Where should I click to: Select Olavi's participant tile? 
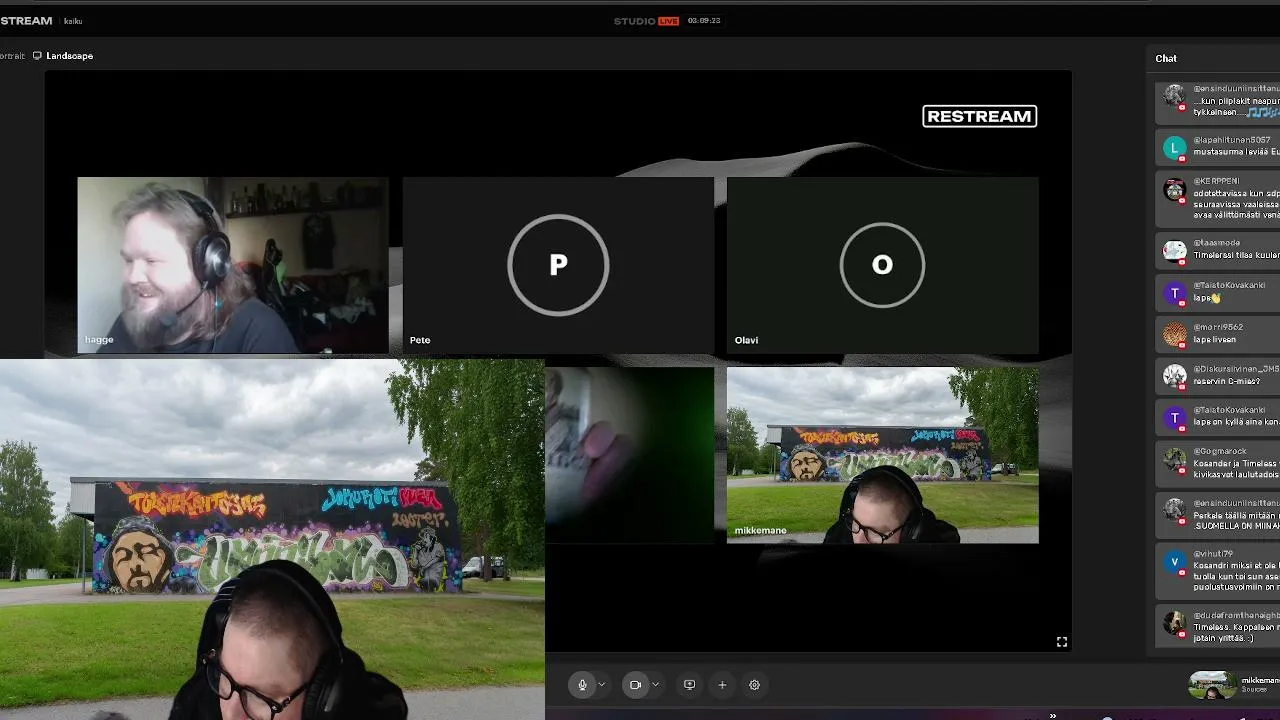pyautogui.click(x=883, y=265)
